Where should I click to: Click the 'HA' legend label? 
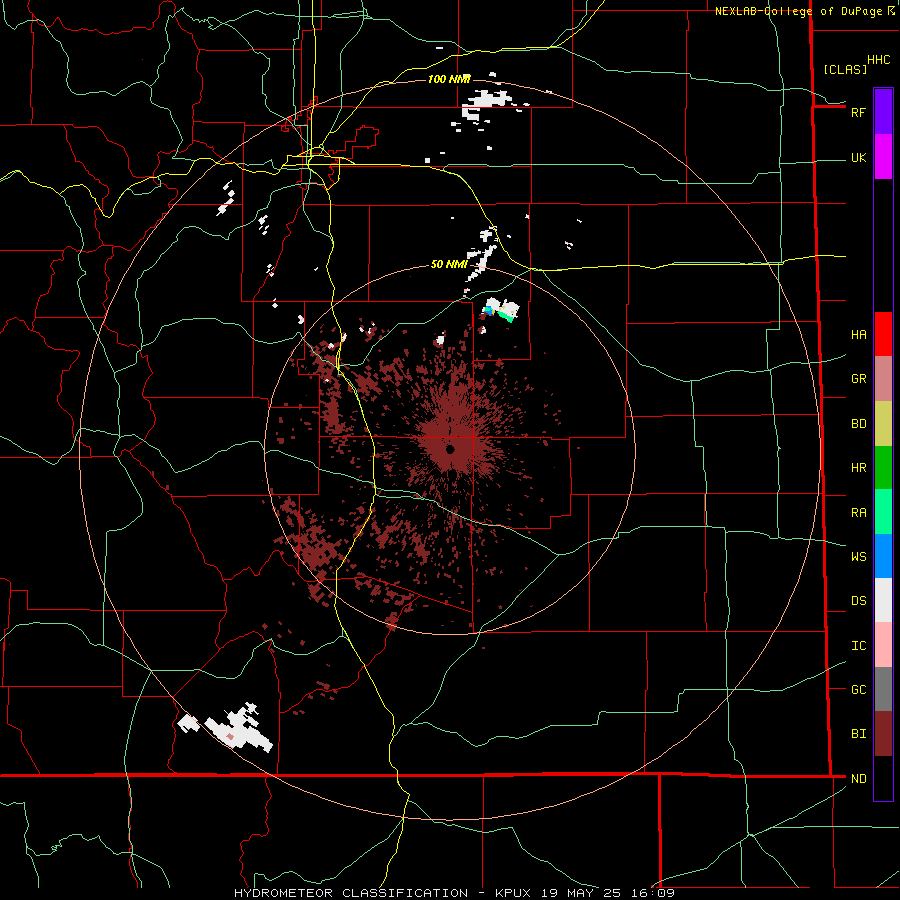[858, 334]
